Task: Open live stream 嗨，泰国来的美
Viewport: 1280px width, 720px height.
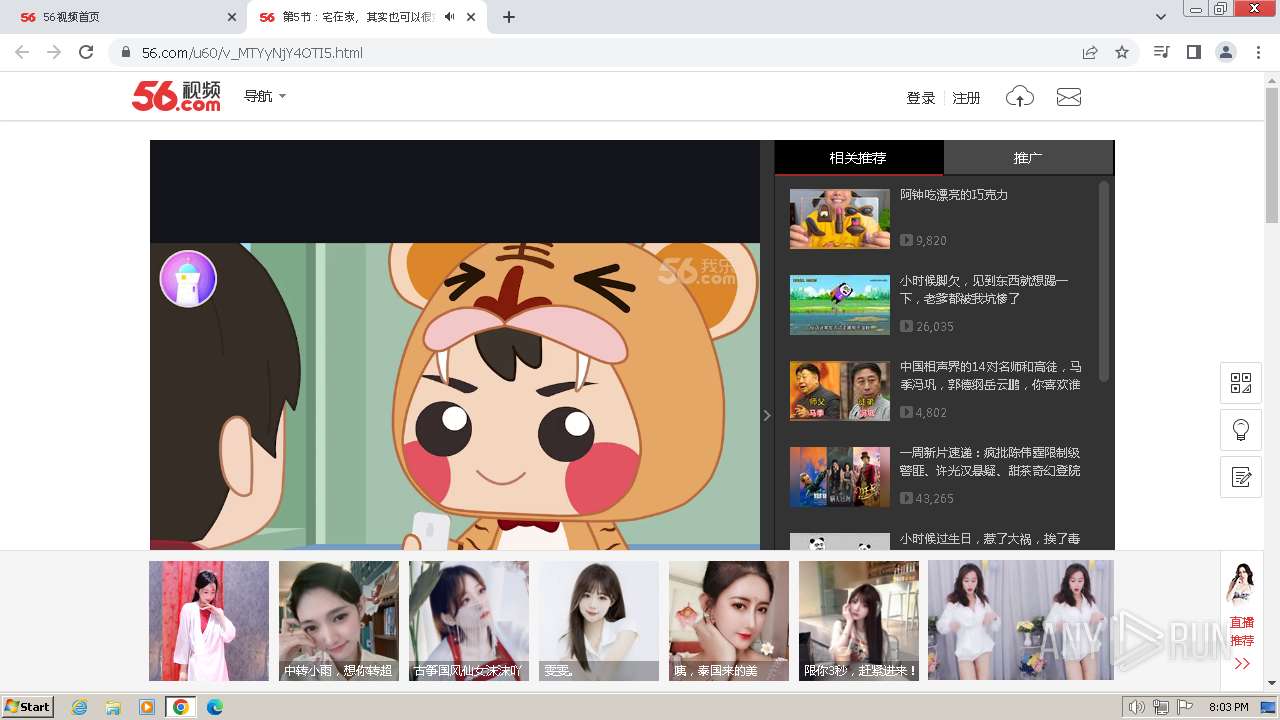Action: click(729, 621)
